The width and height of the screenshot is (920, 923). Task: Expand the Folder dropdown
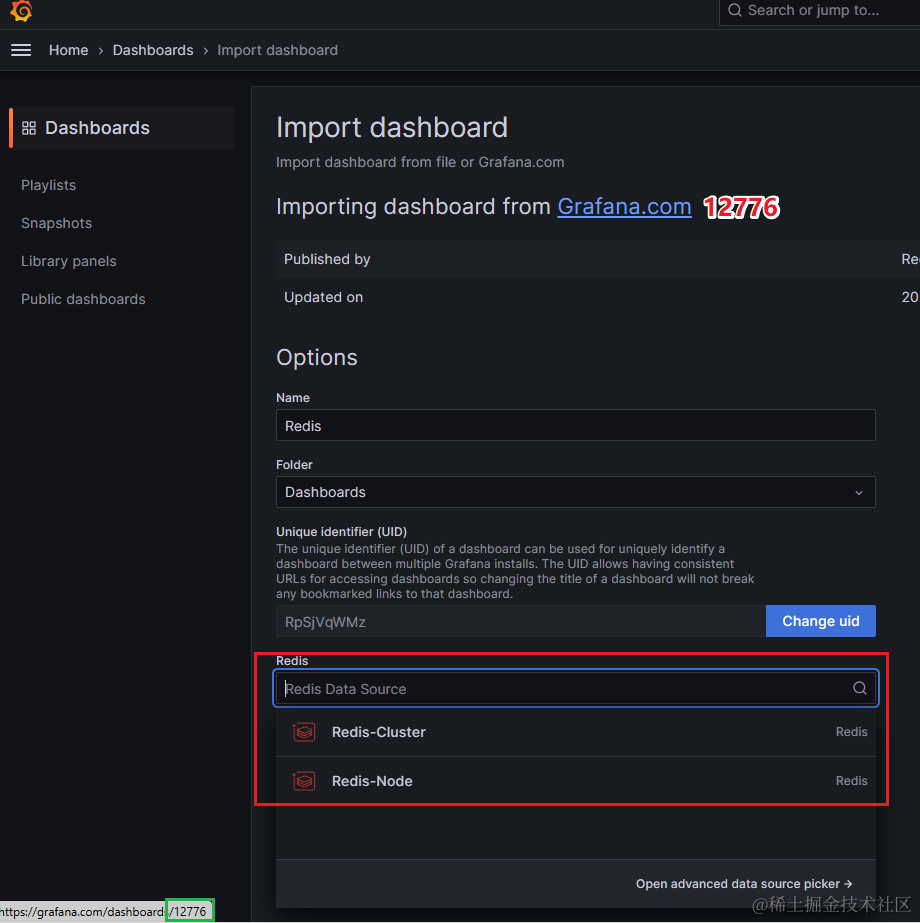coord(575,492)
